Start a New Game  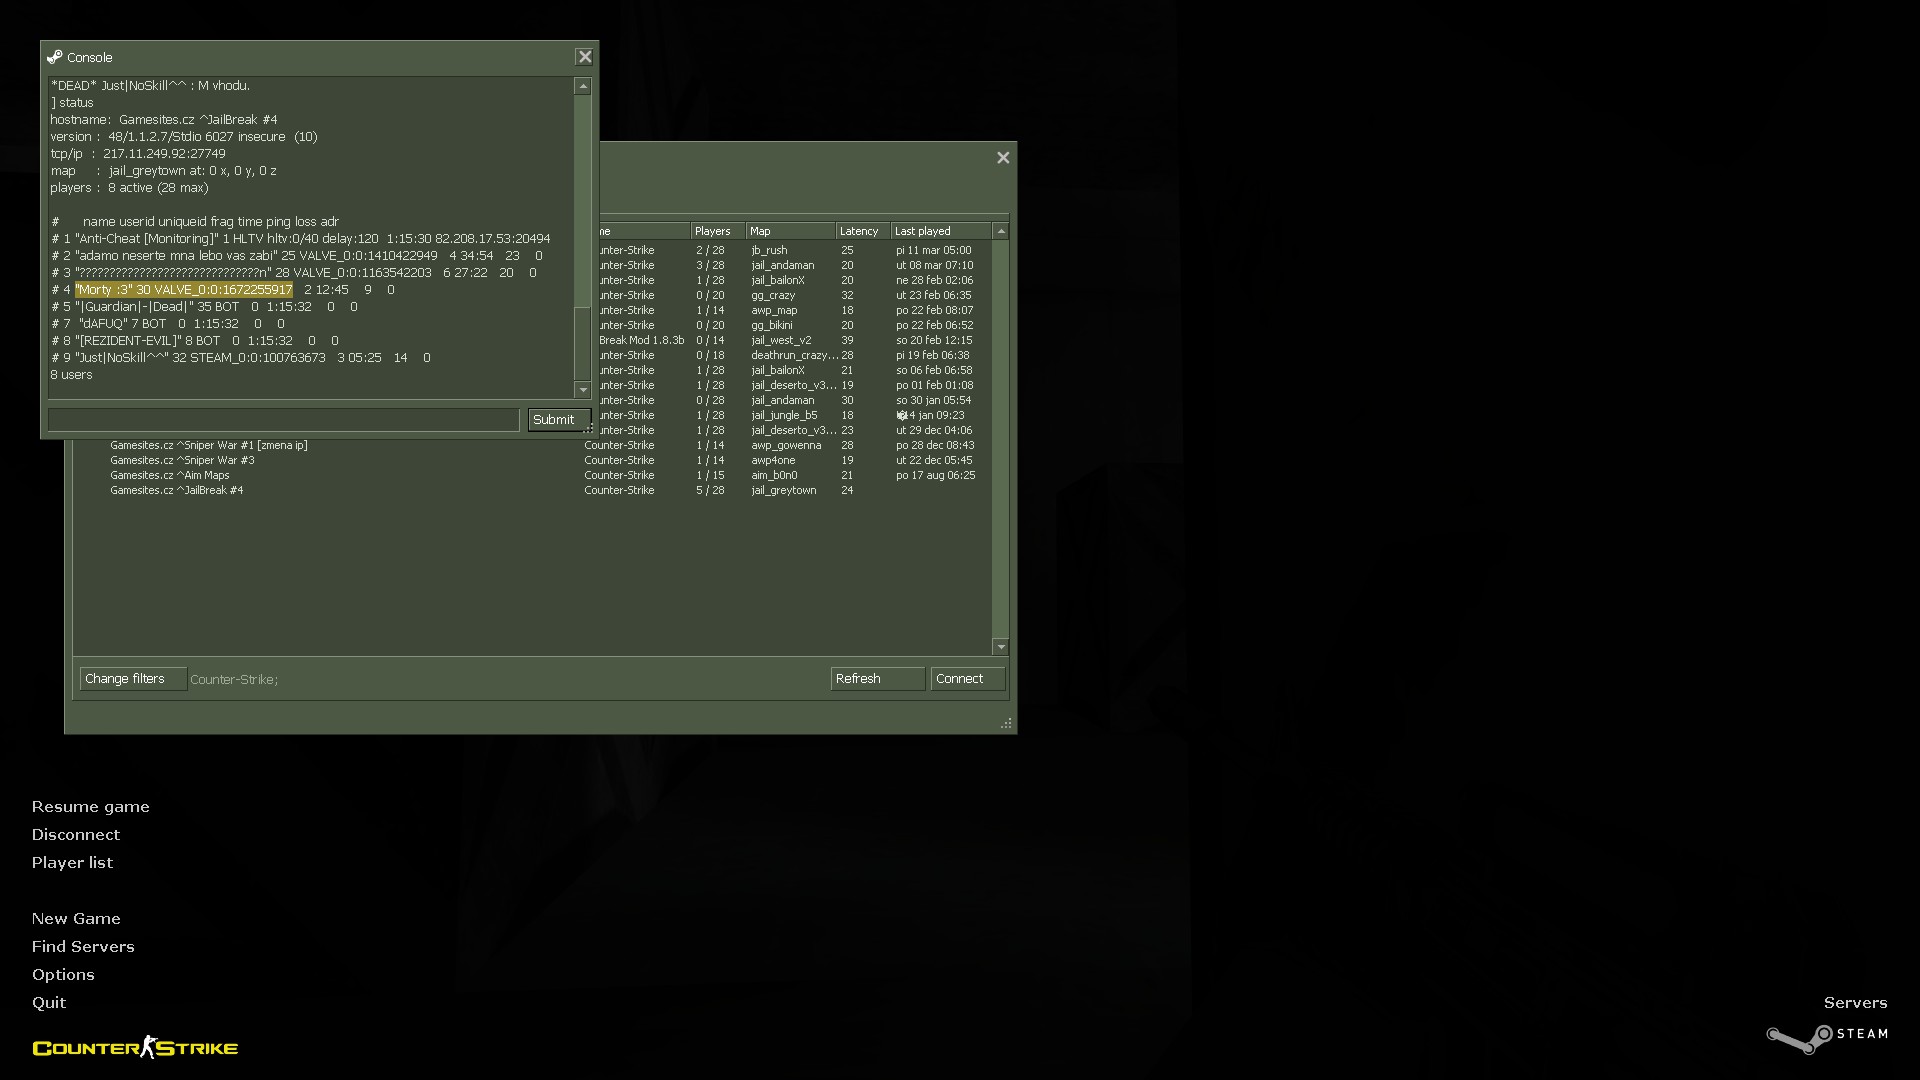76,919
